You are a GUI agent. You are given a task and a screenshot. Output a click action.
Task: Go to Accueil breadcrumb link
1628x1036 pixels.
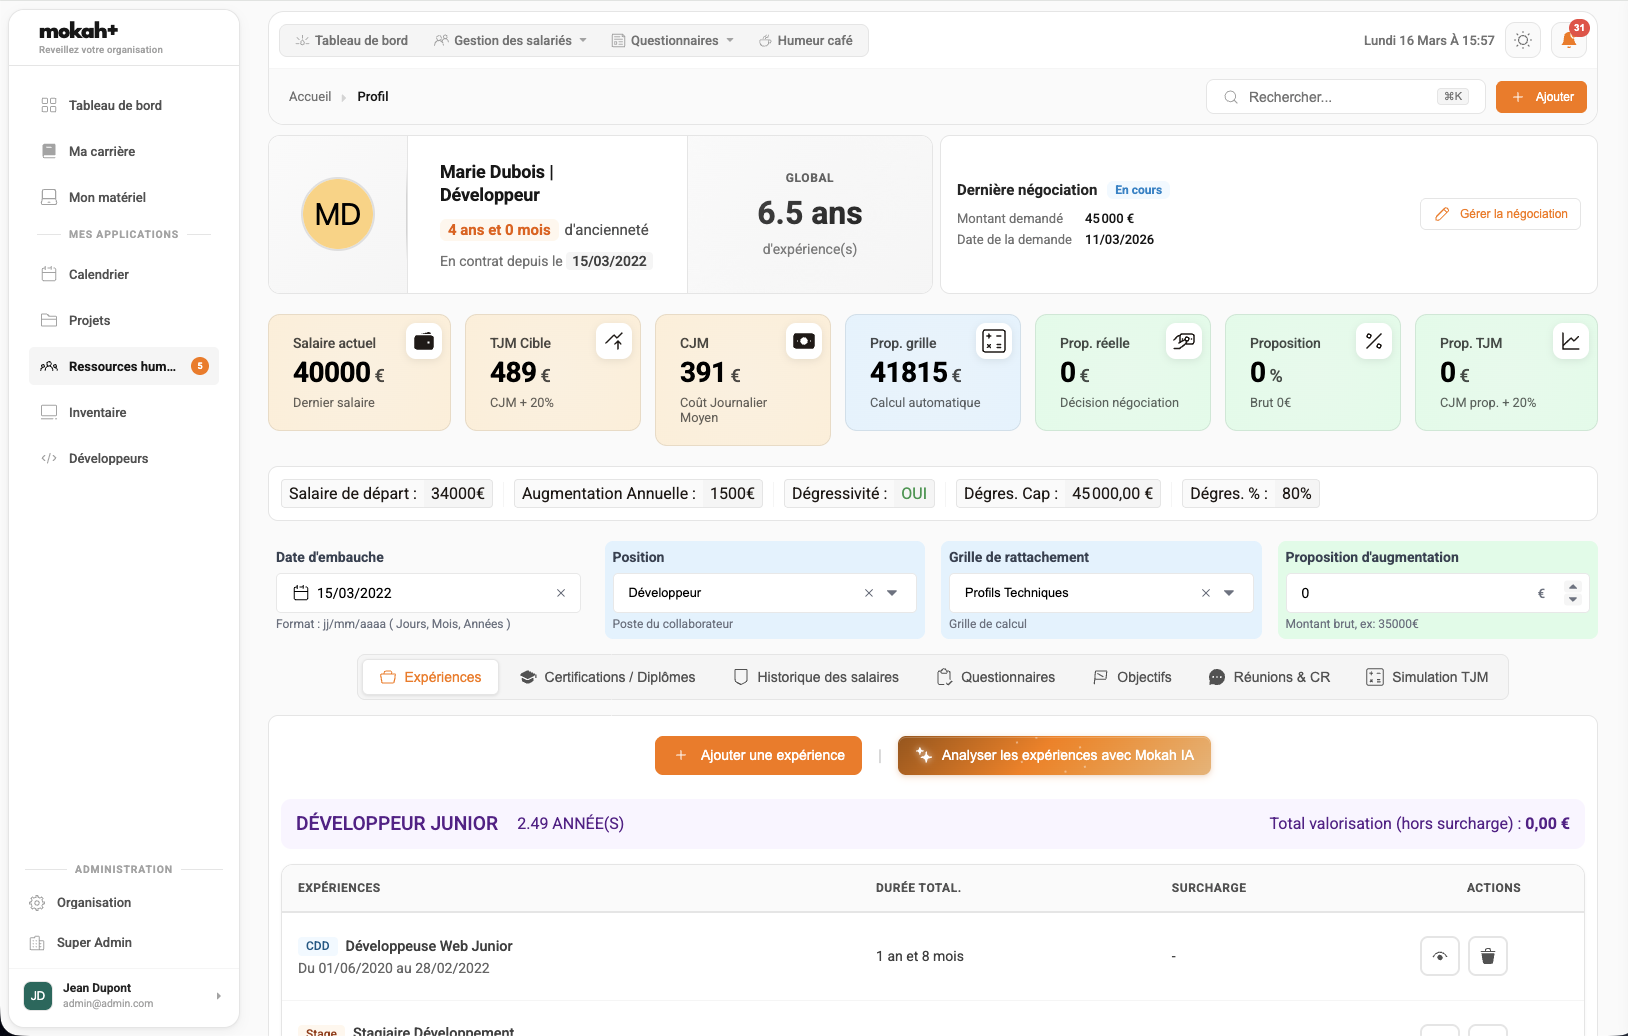(310, 97)
